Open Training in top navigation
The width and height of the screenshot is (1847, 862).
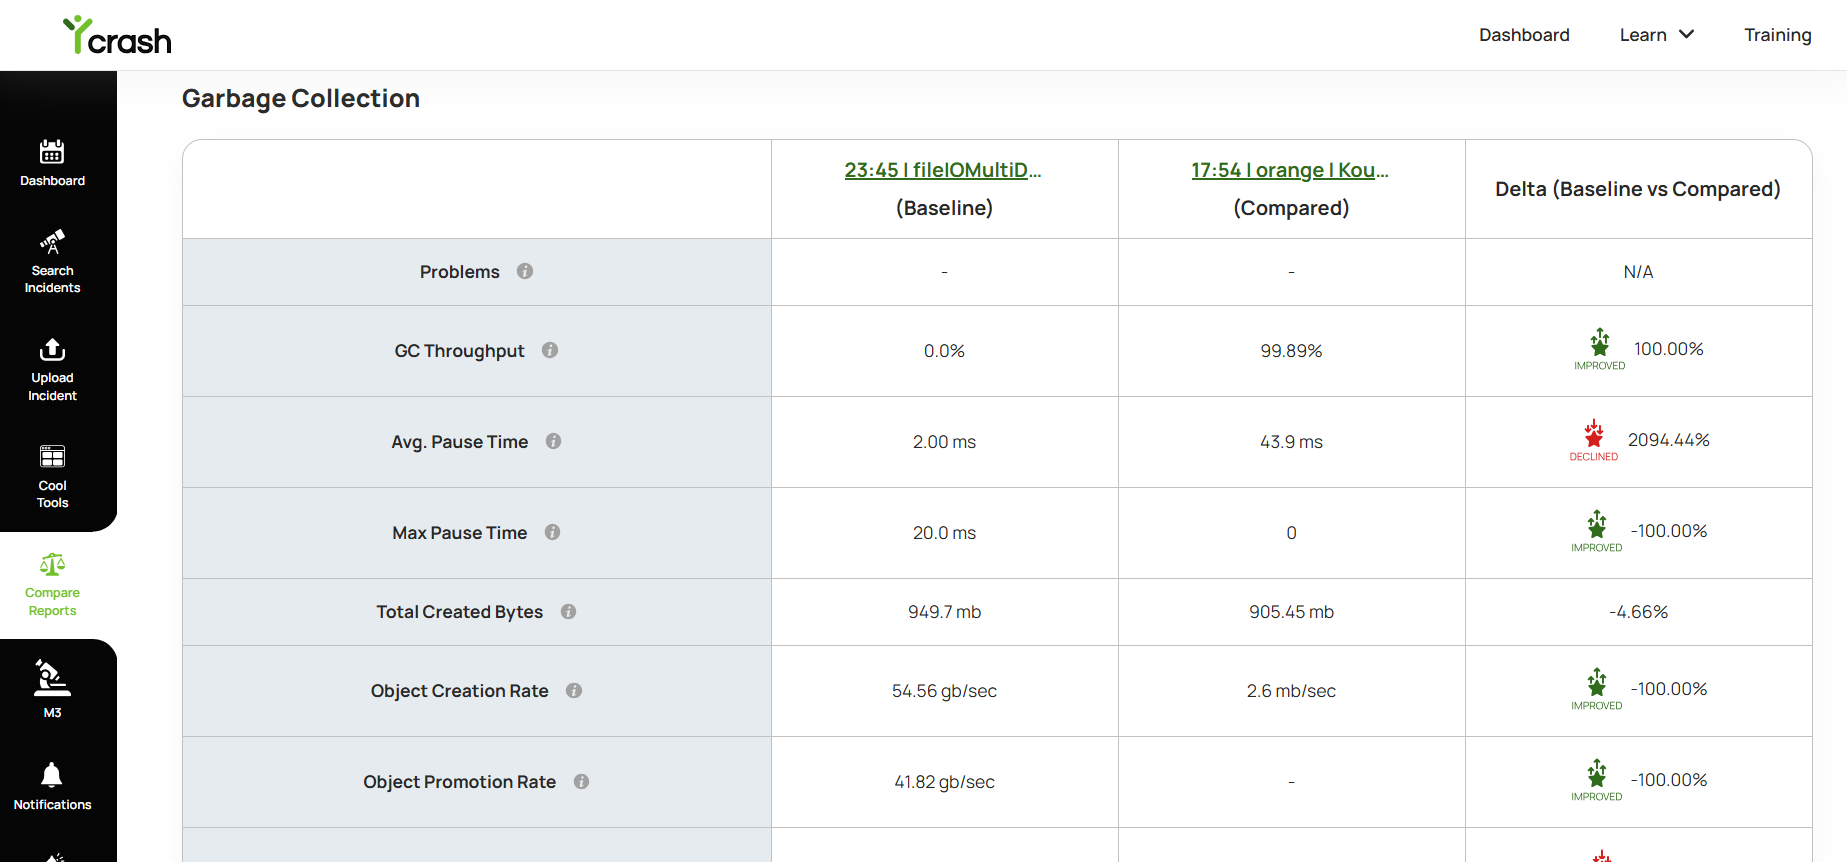coord(1778,35)
